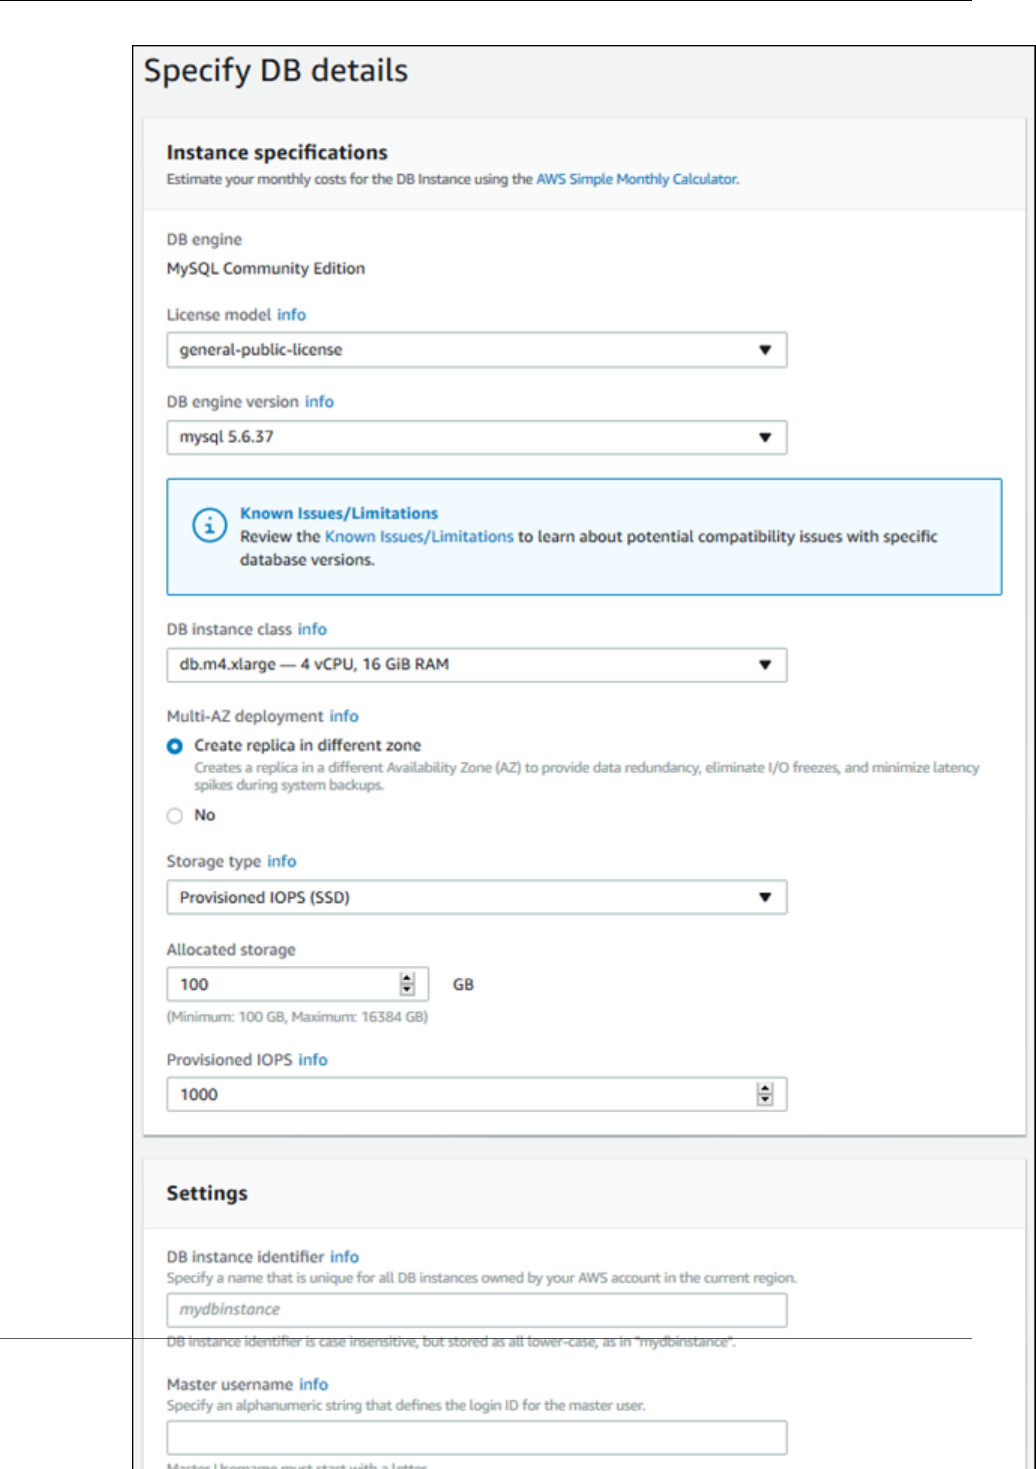Select the No Multi-AZ radio option
The width and height of the screenshot is (1036, 1469).
click(x=175, y=816)
